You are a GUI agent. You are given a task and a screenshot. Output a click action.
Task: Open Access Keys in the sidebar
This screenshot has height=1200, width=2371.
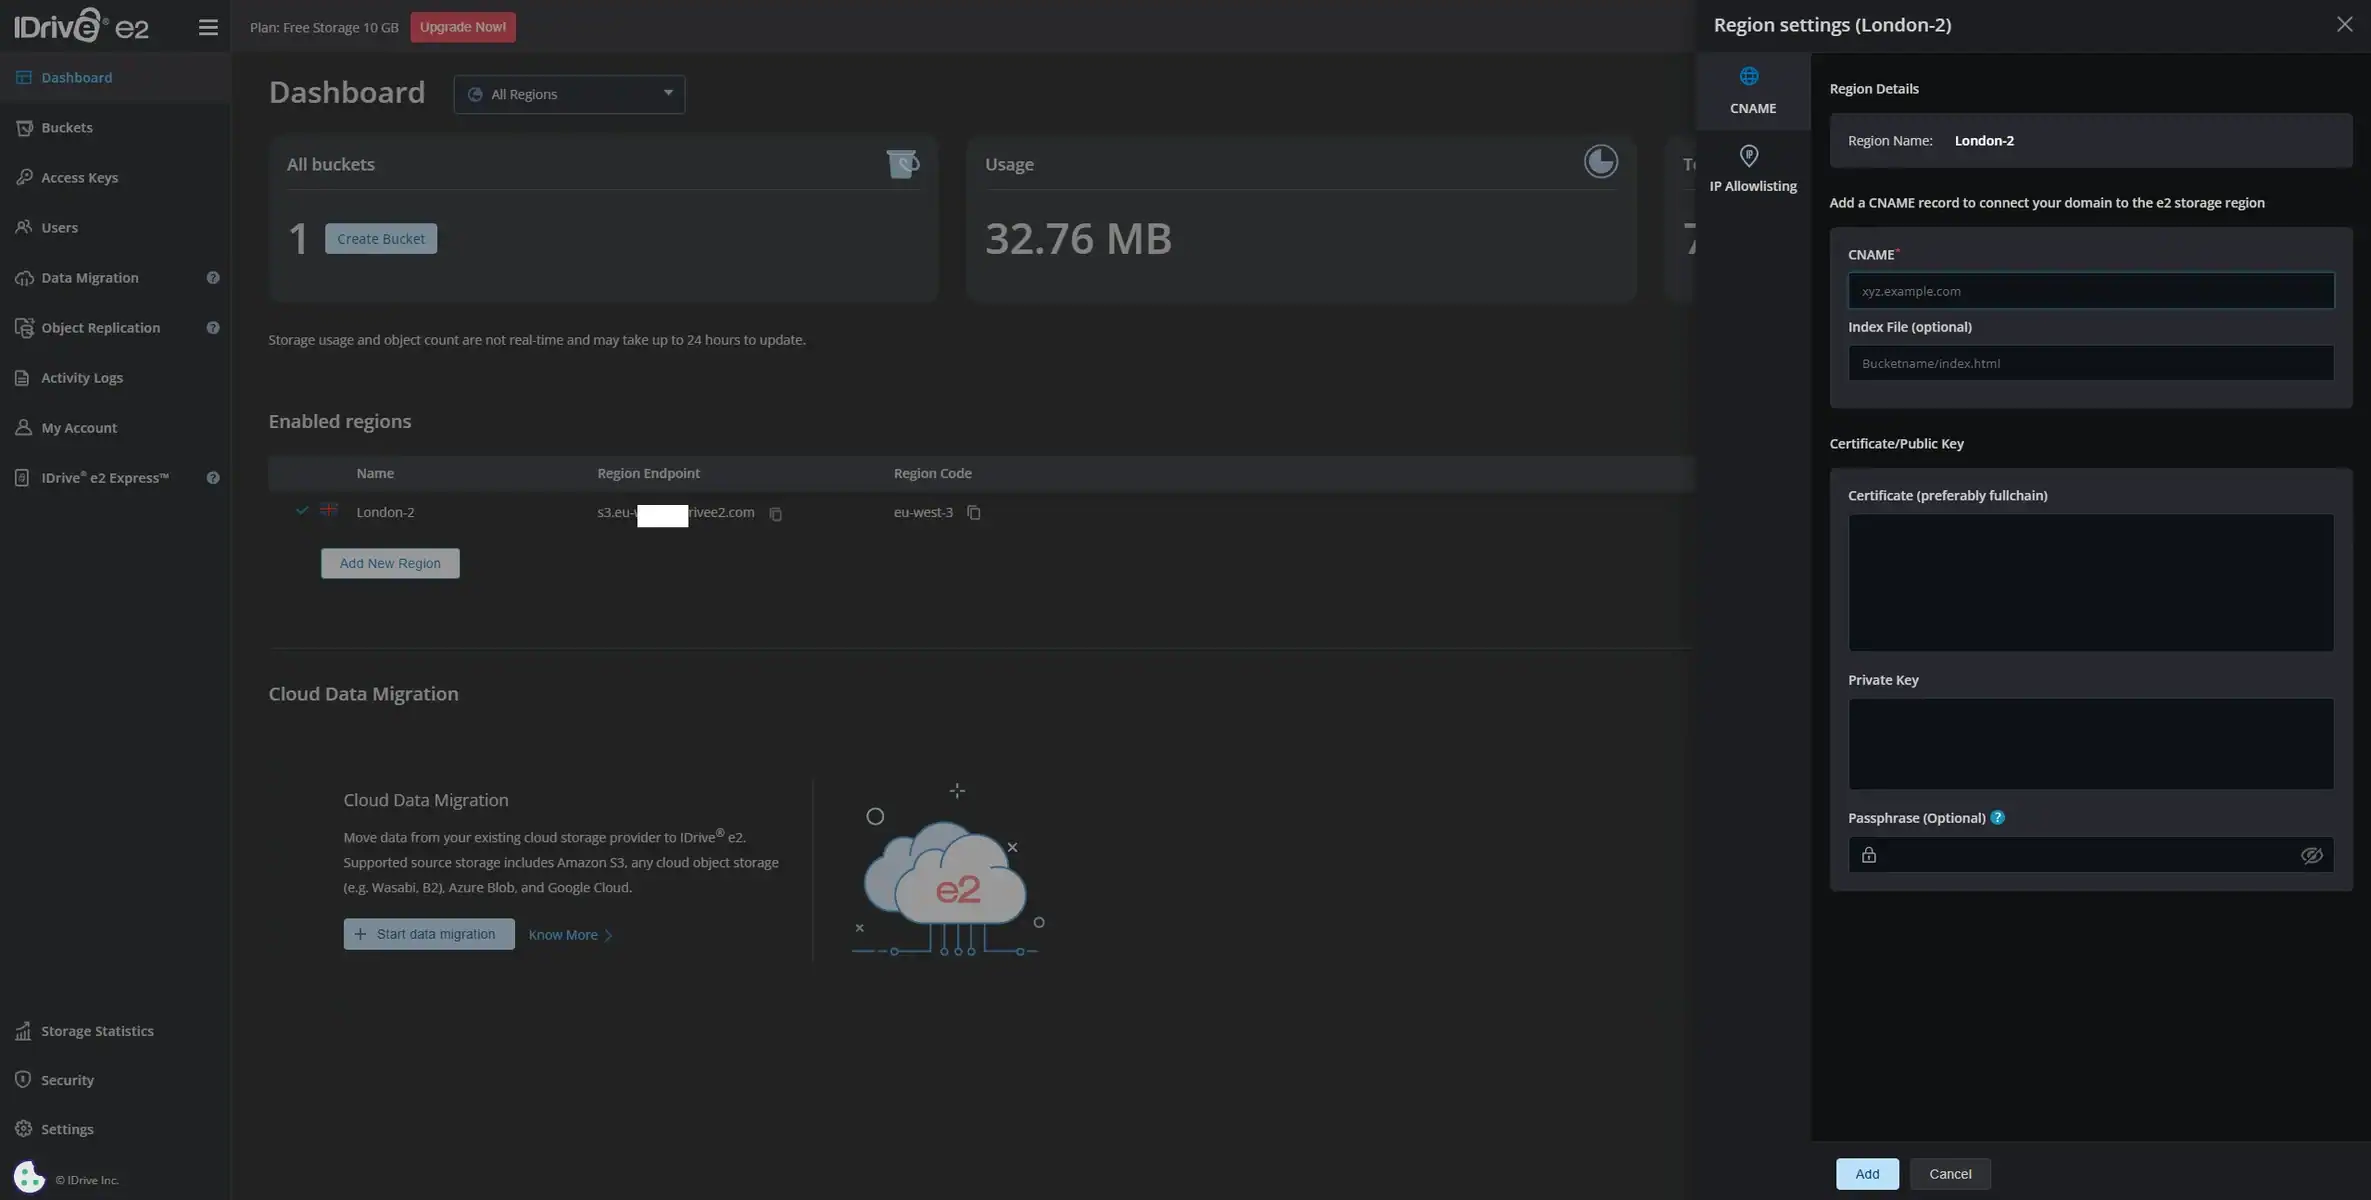click(x=115, y=178)
